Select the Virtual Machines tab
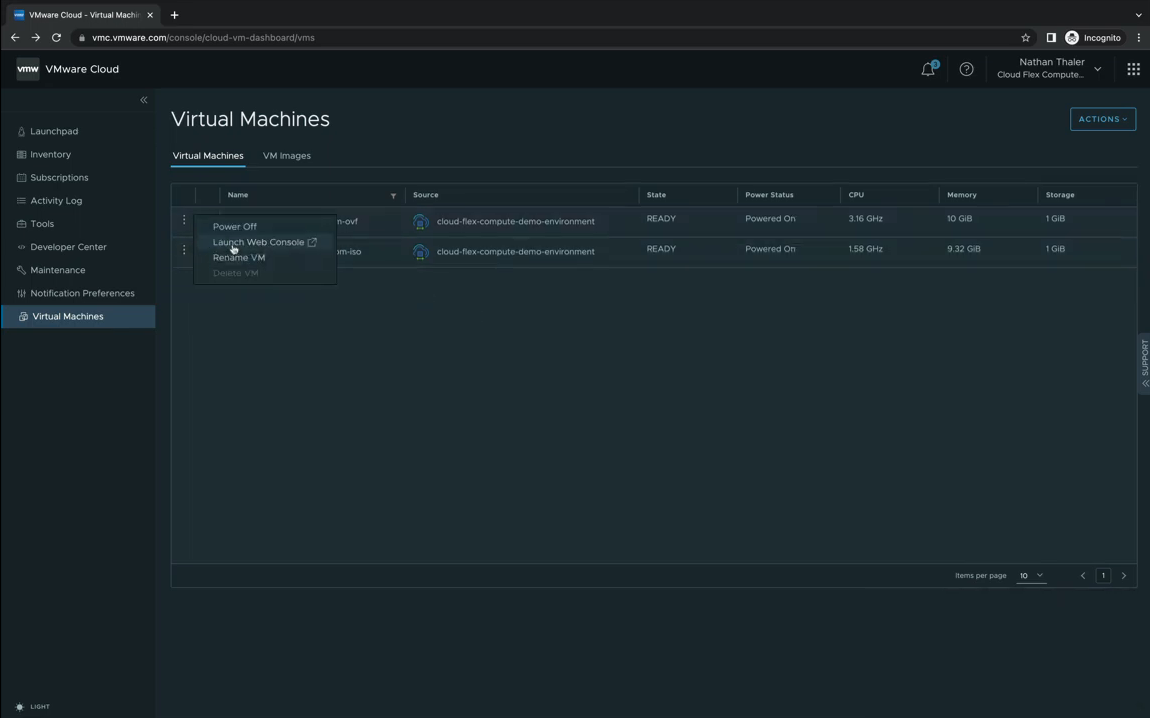1150x718 pixels. 208,155
